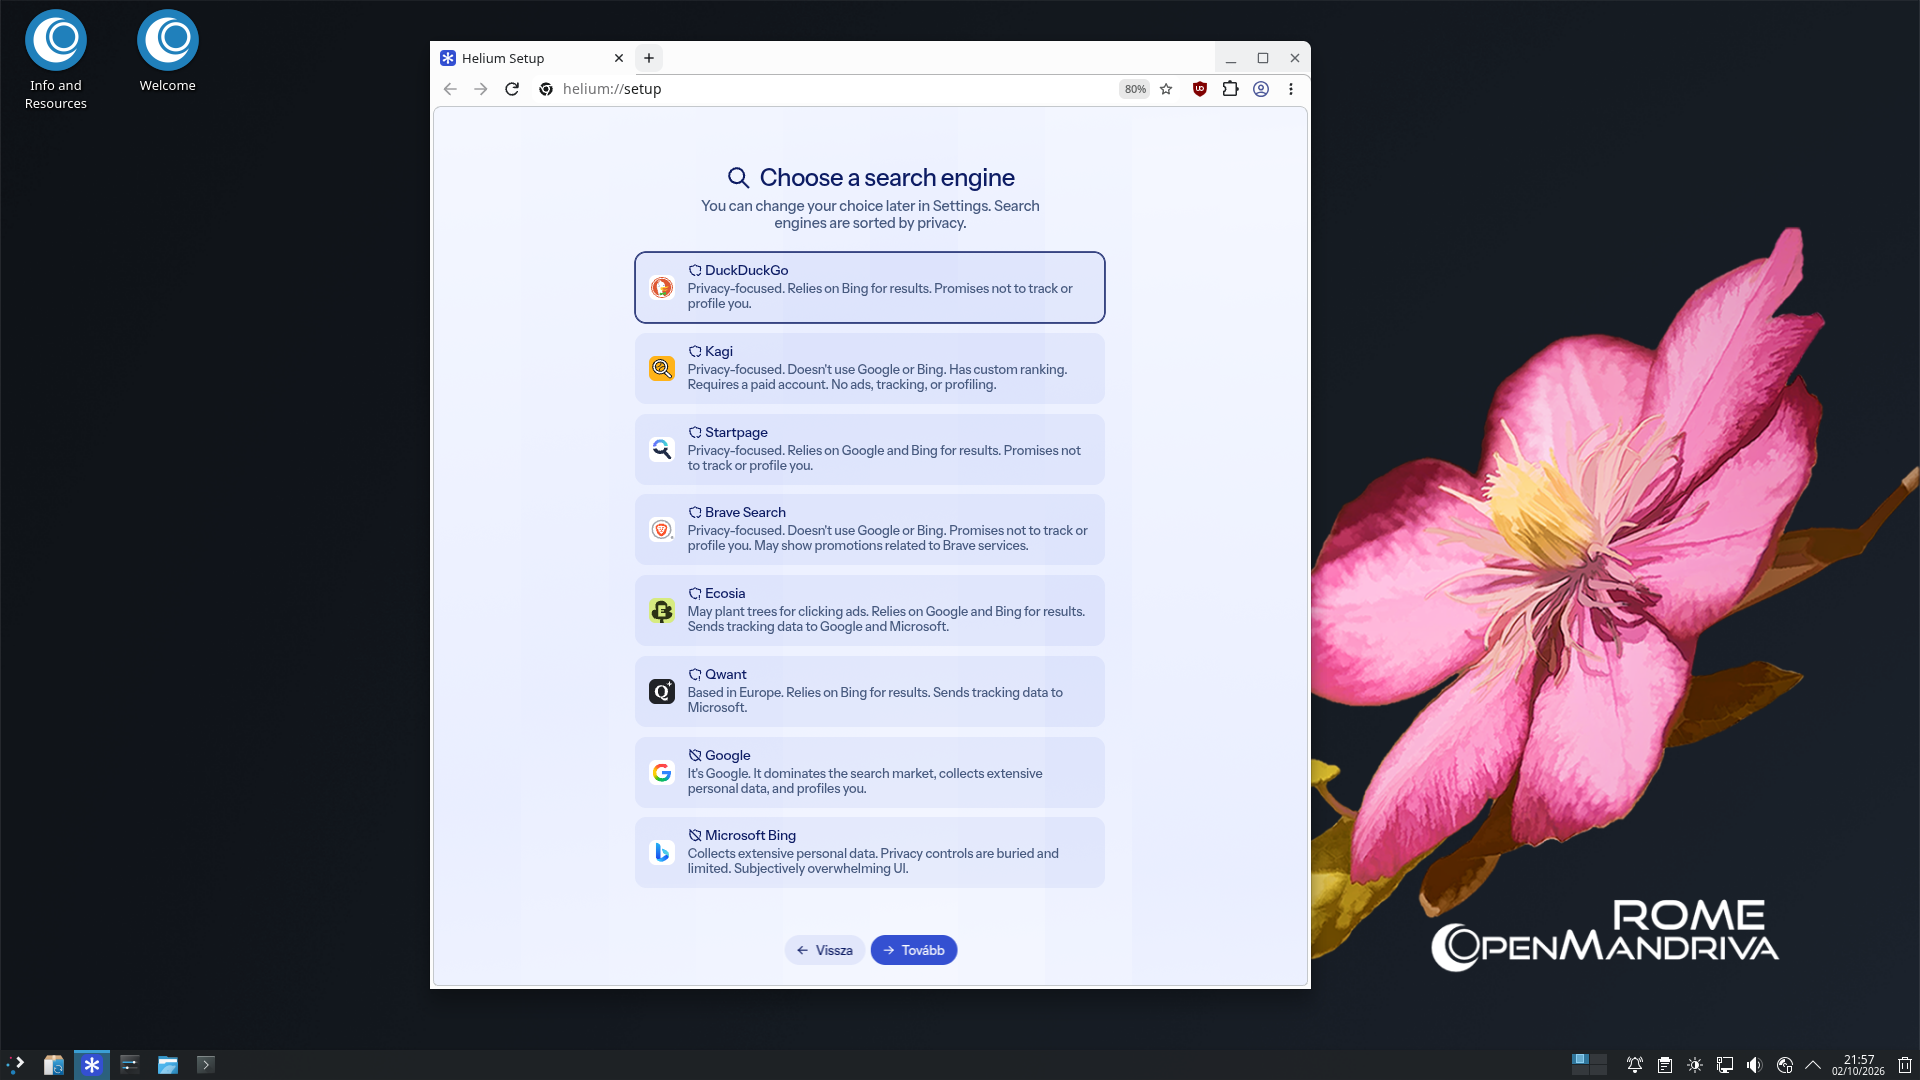Open the brightness tray icon
This screenshot has height=1080, width=1920.
click(x=1695, y=1065)
